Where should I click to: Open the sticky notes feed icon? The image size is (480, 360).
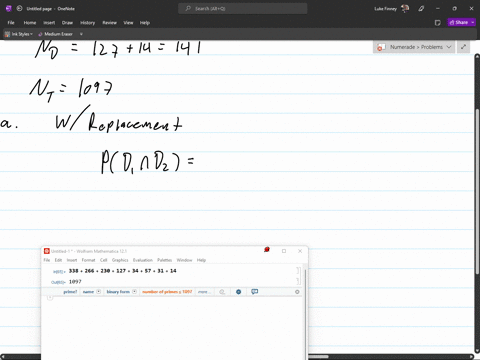pos(438,23)
